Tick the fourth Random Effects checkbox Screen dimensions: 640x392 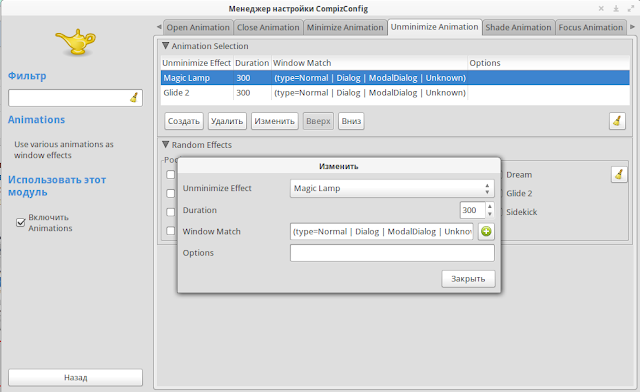[171, 231]
